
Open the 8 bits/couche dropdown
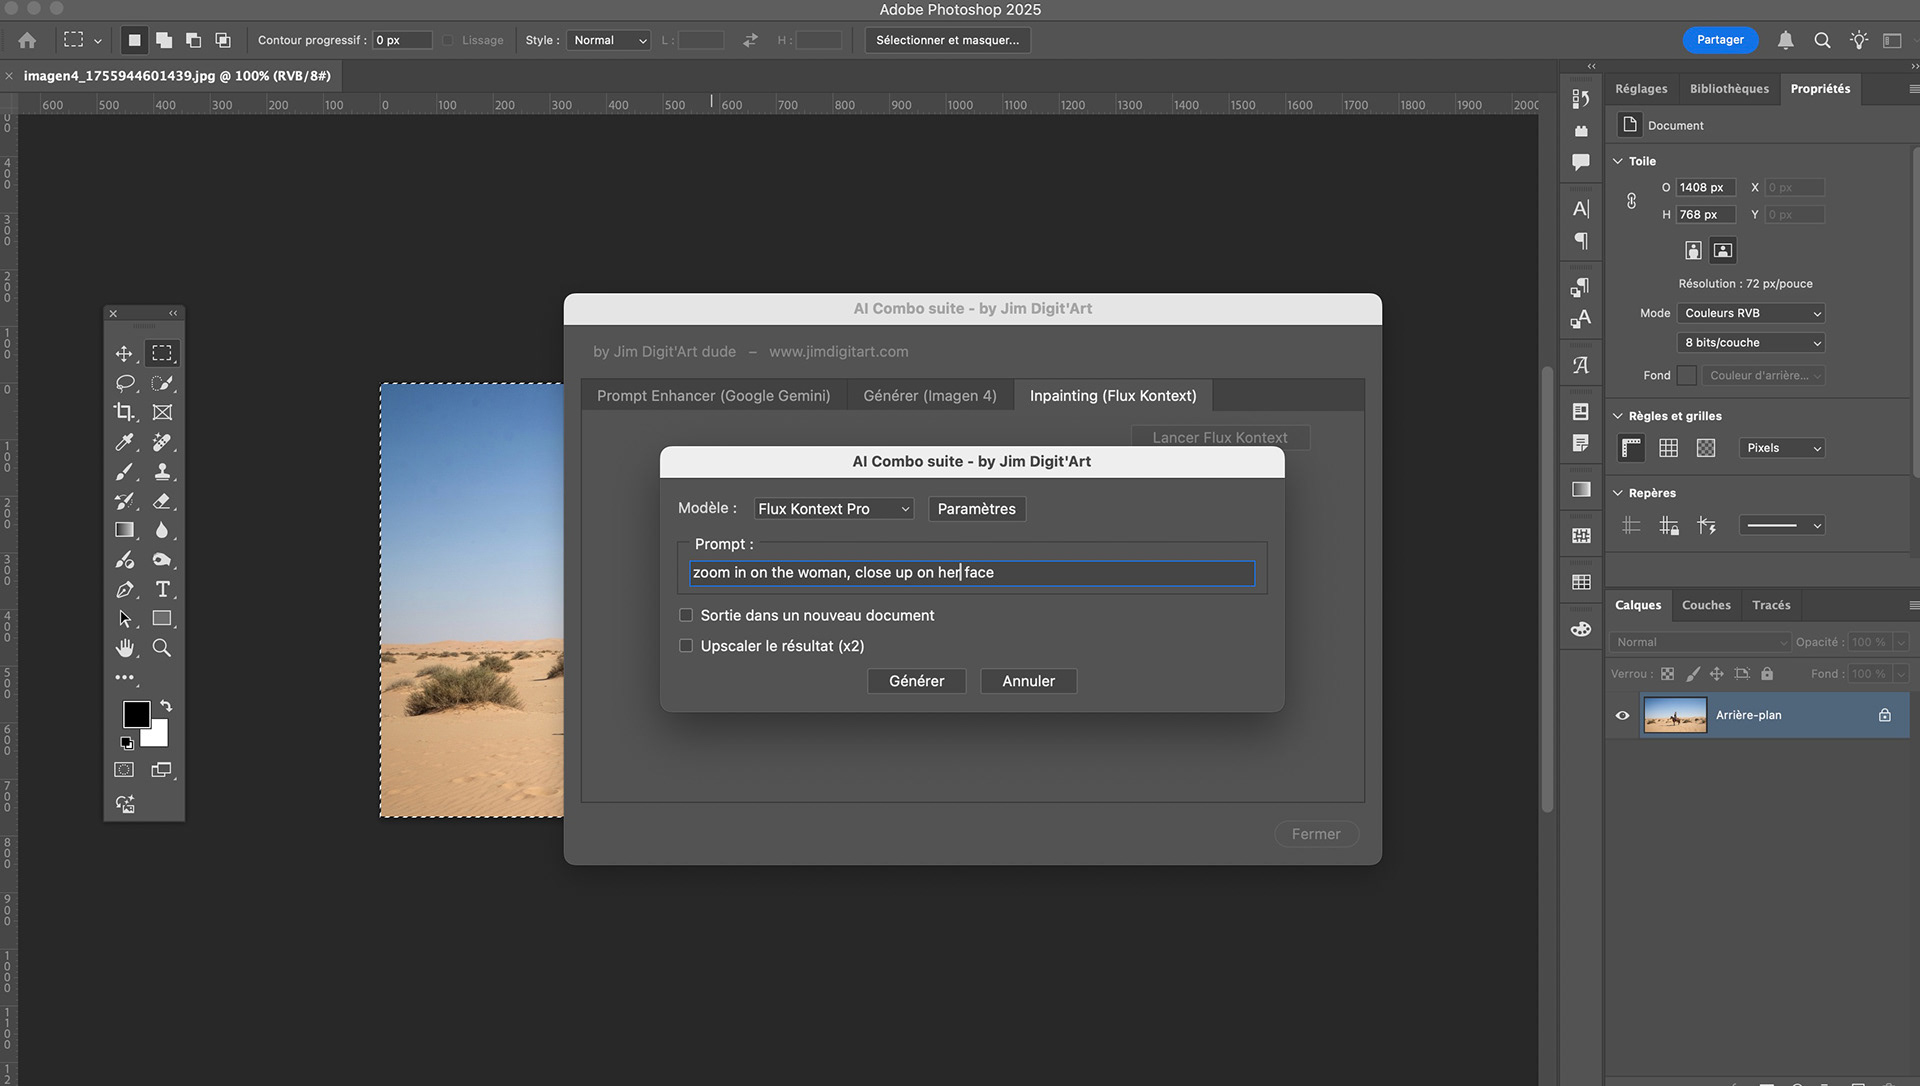click(x=1751, y=342)
